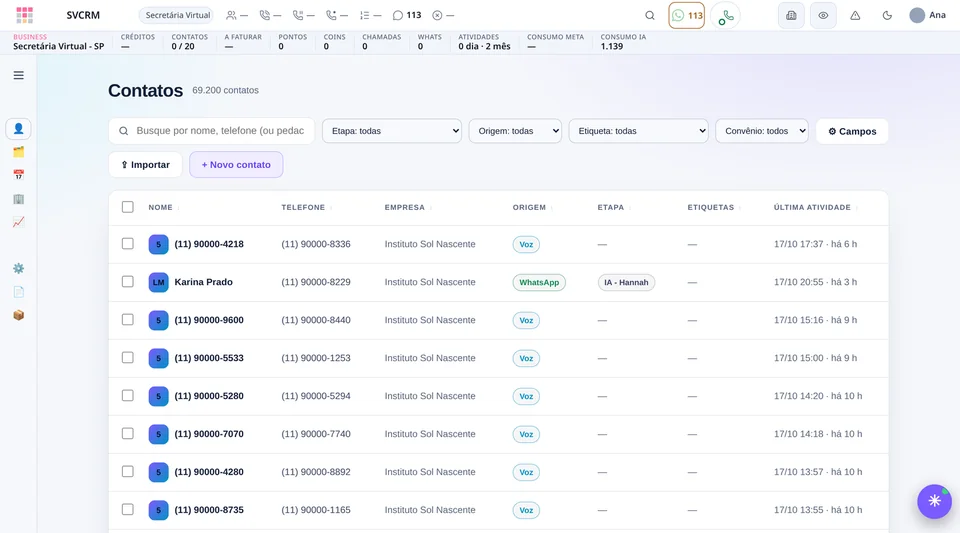Open Contacts person icon in sidebar
960x533 pixels.
[x=18, y=129]
